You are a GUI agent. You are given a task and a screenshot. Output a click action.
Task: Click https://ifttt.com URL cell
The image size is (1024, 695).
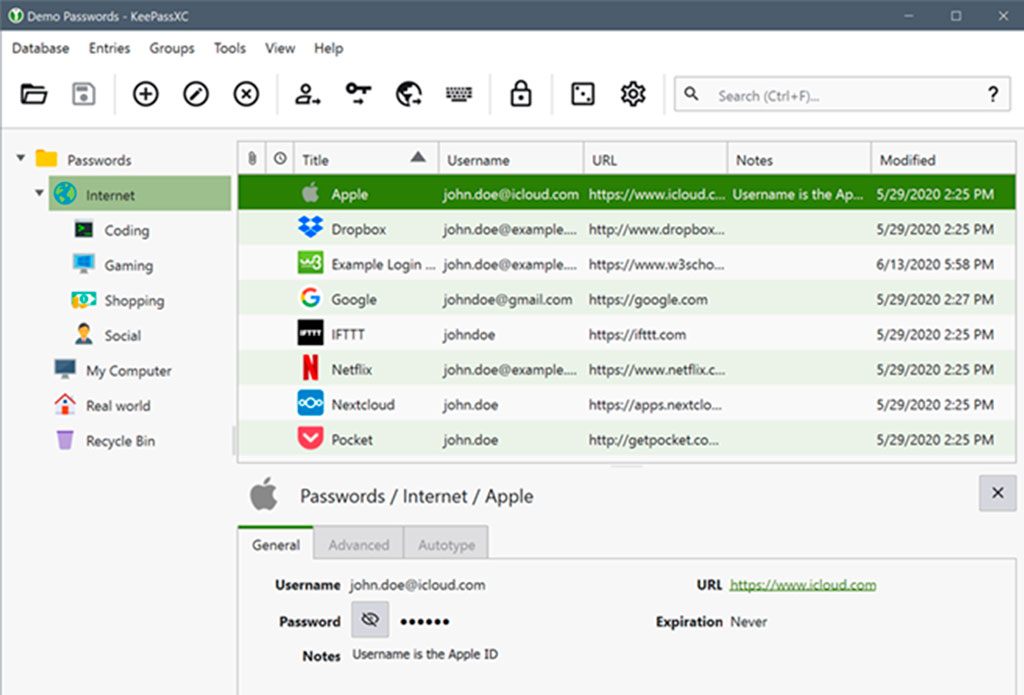[x=637, y=334]
